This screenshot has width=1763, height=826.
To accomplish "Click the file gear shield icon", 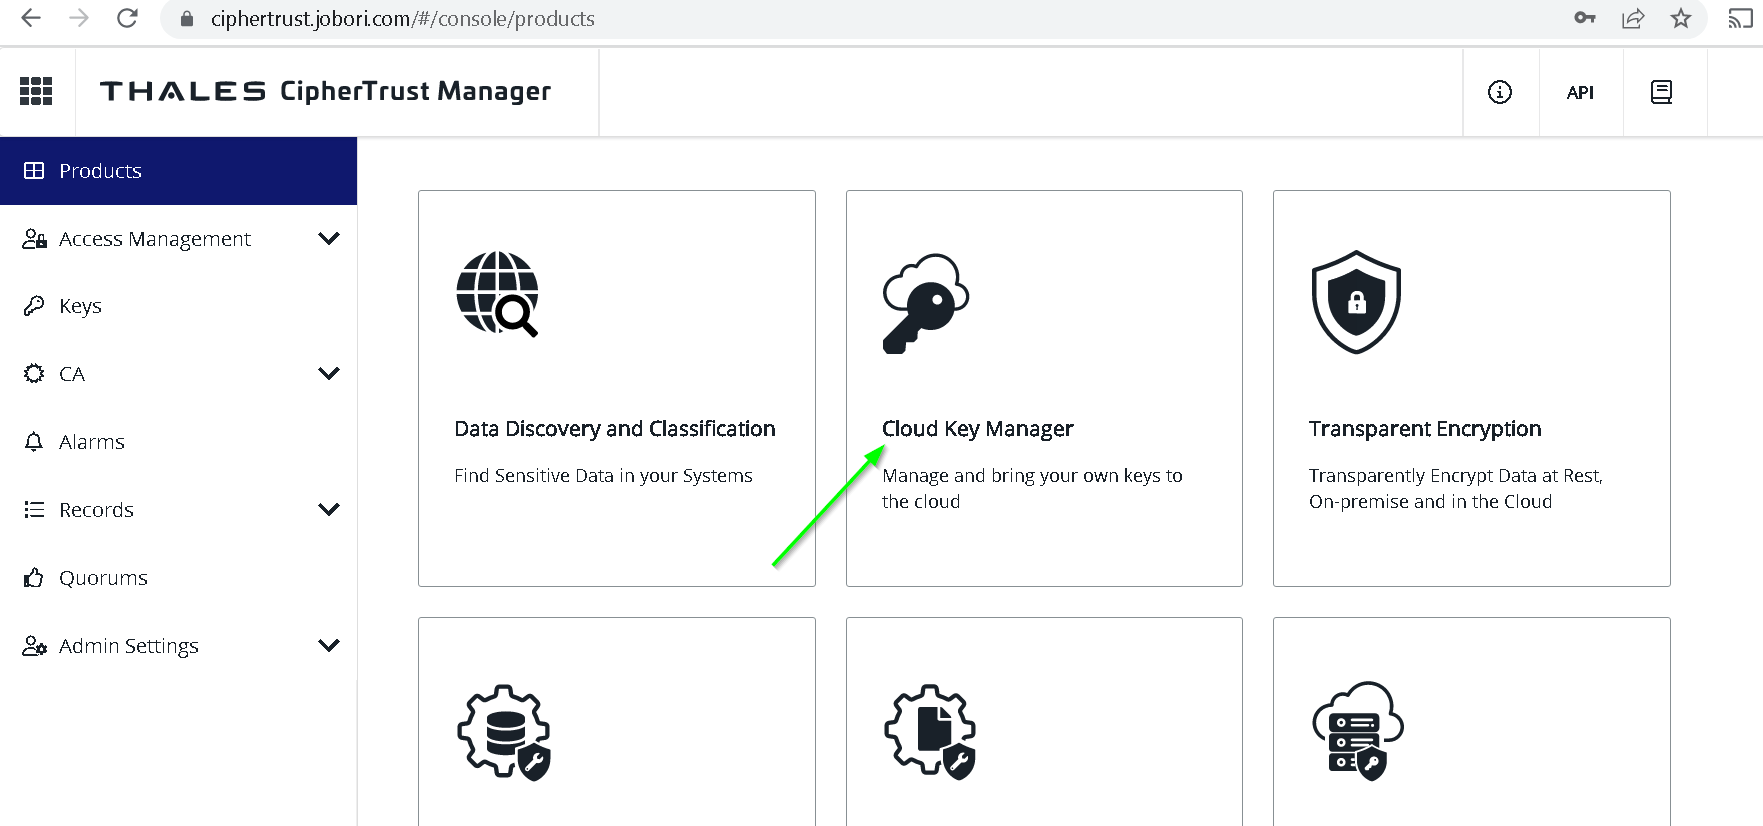I will [931, 732].
